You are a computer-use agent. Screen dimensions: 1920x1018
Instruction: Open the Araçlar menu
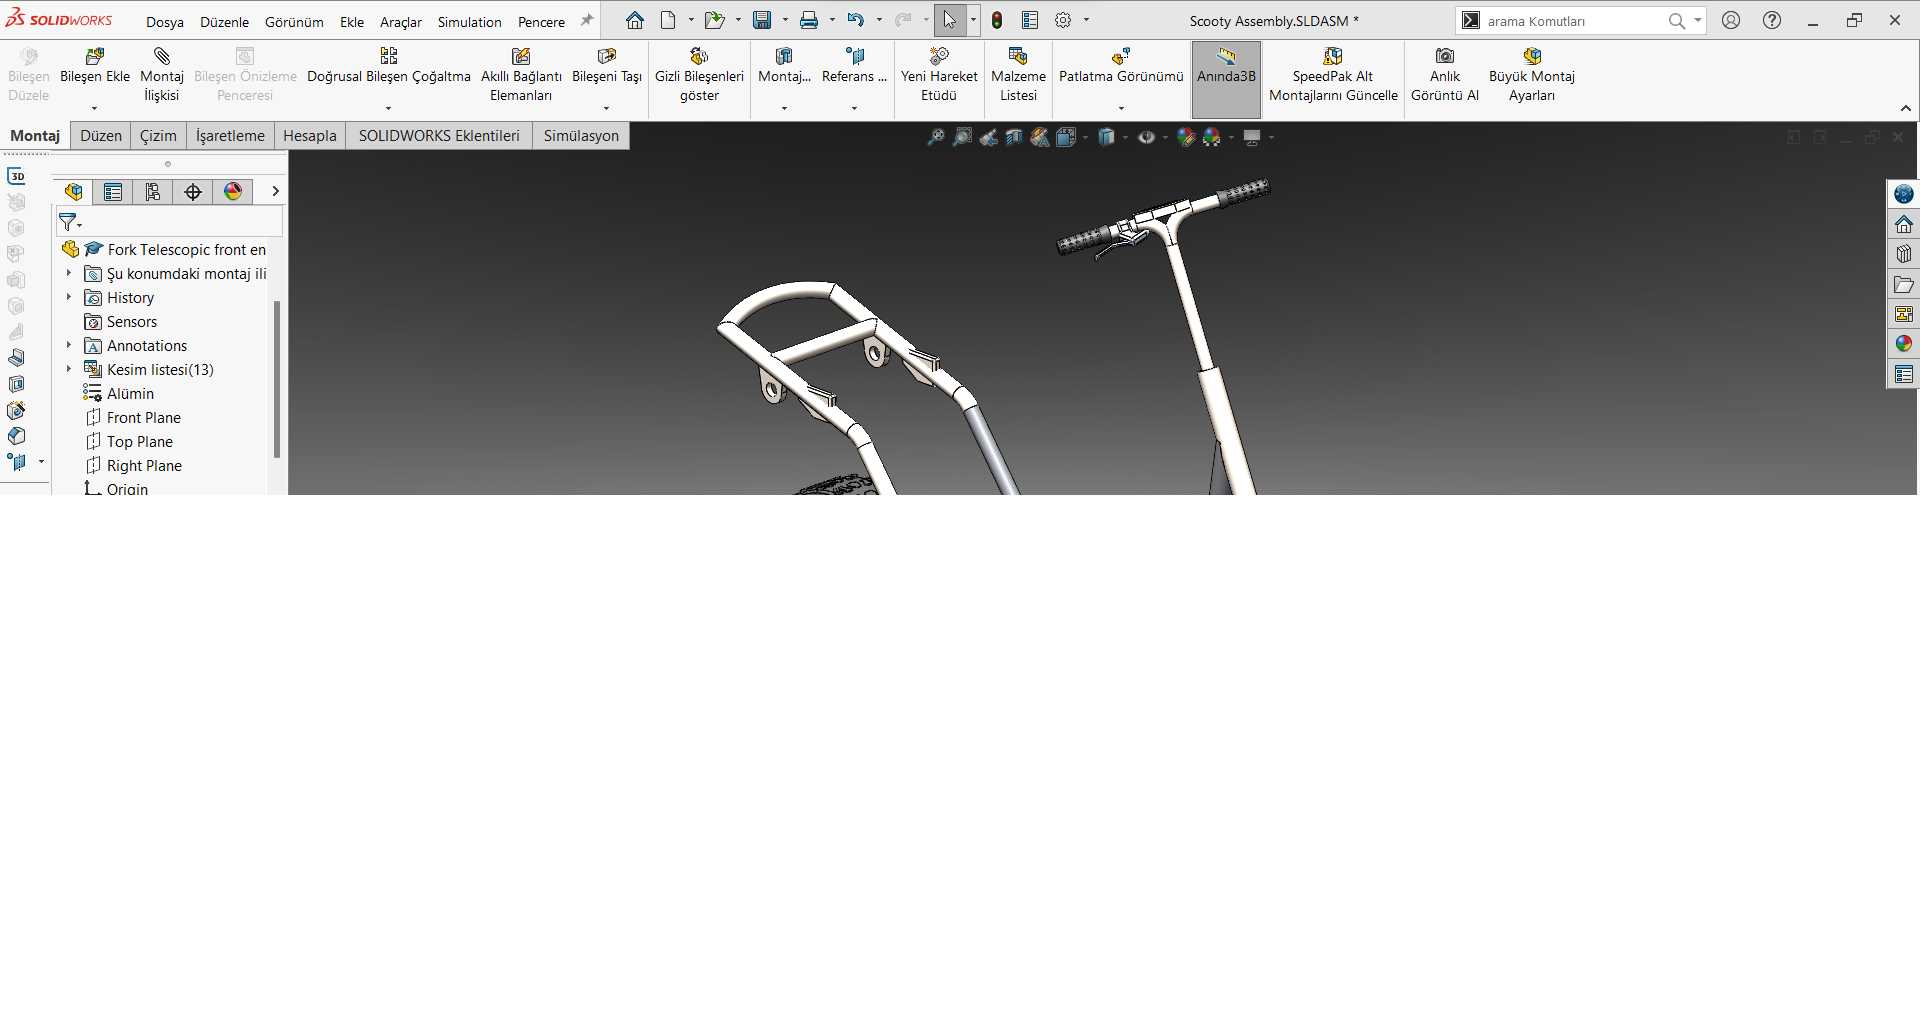401,22
